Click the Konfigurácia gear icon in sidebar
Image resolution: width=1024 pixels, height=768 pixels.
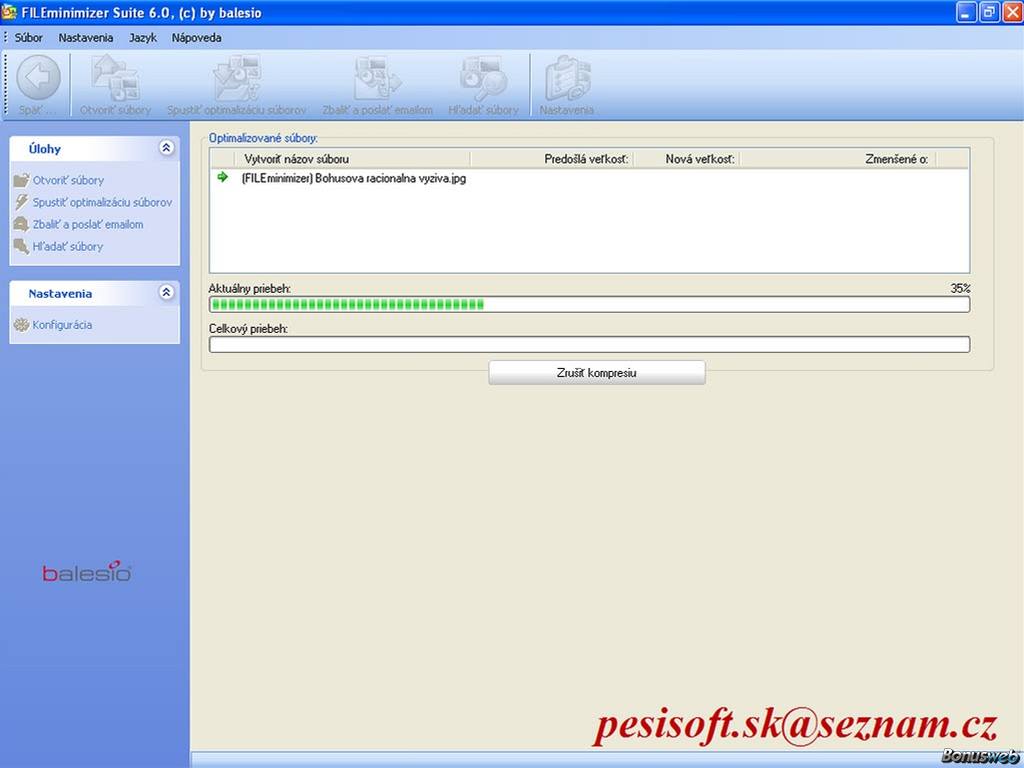coord(21,325)
